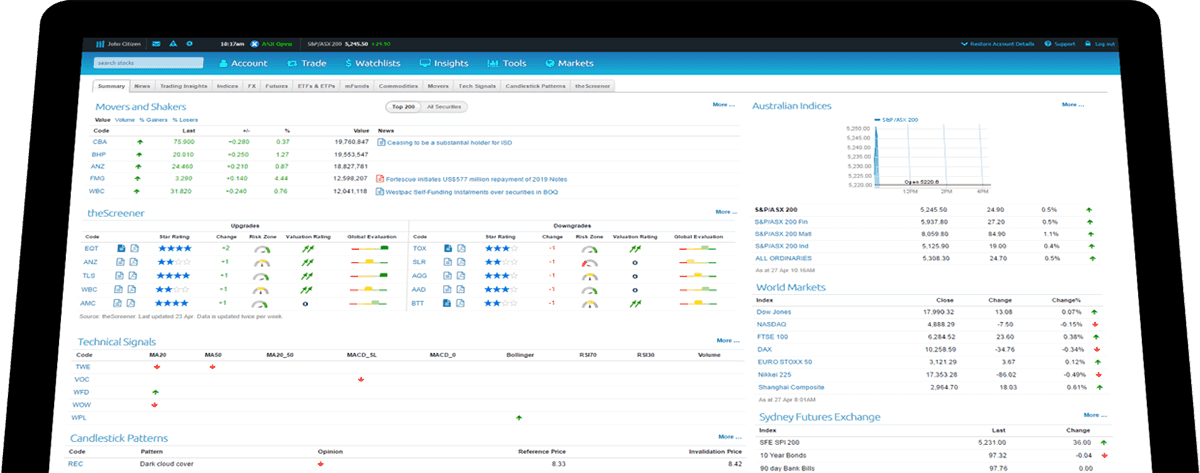Click More link in Movers and Shakers
This screenshot has height=473, width=1200.
tap(724, 104)
